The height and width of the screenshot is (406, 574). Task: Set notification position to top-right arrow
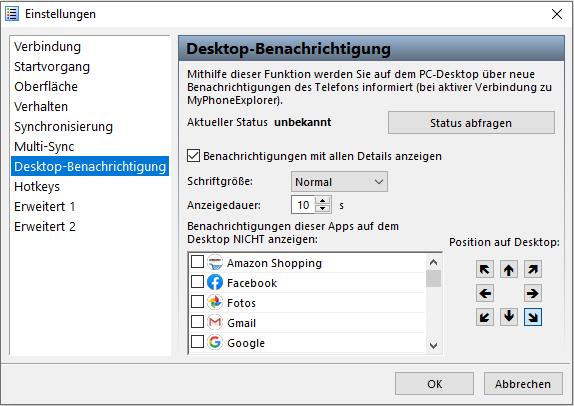coord(533,269)
